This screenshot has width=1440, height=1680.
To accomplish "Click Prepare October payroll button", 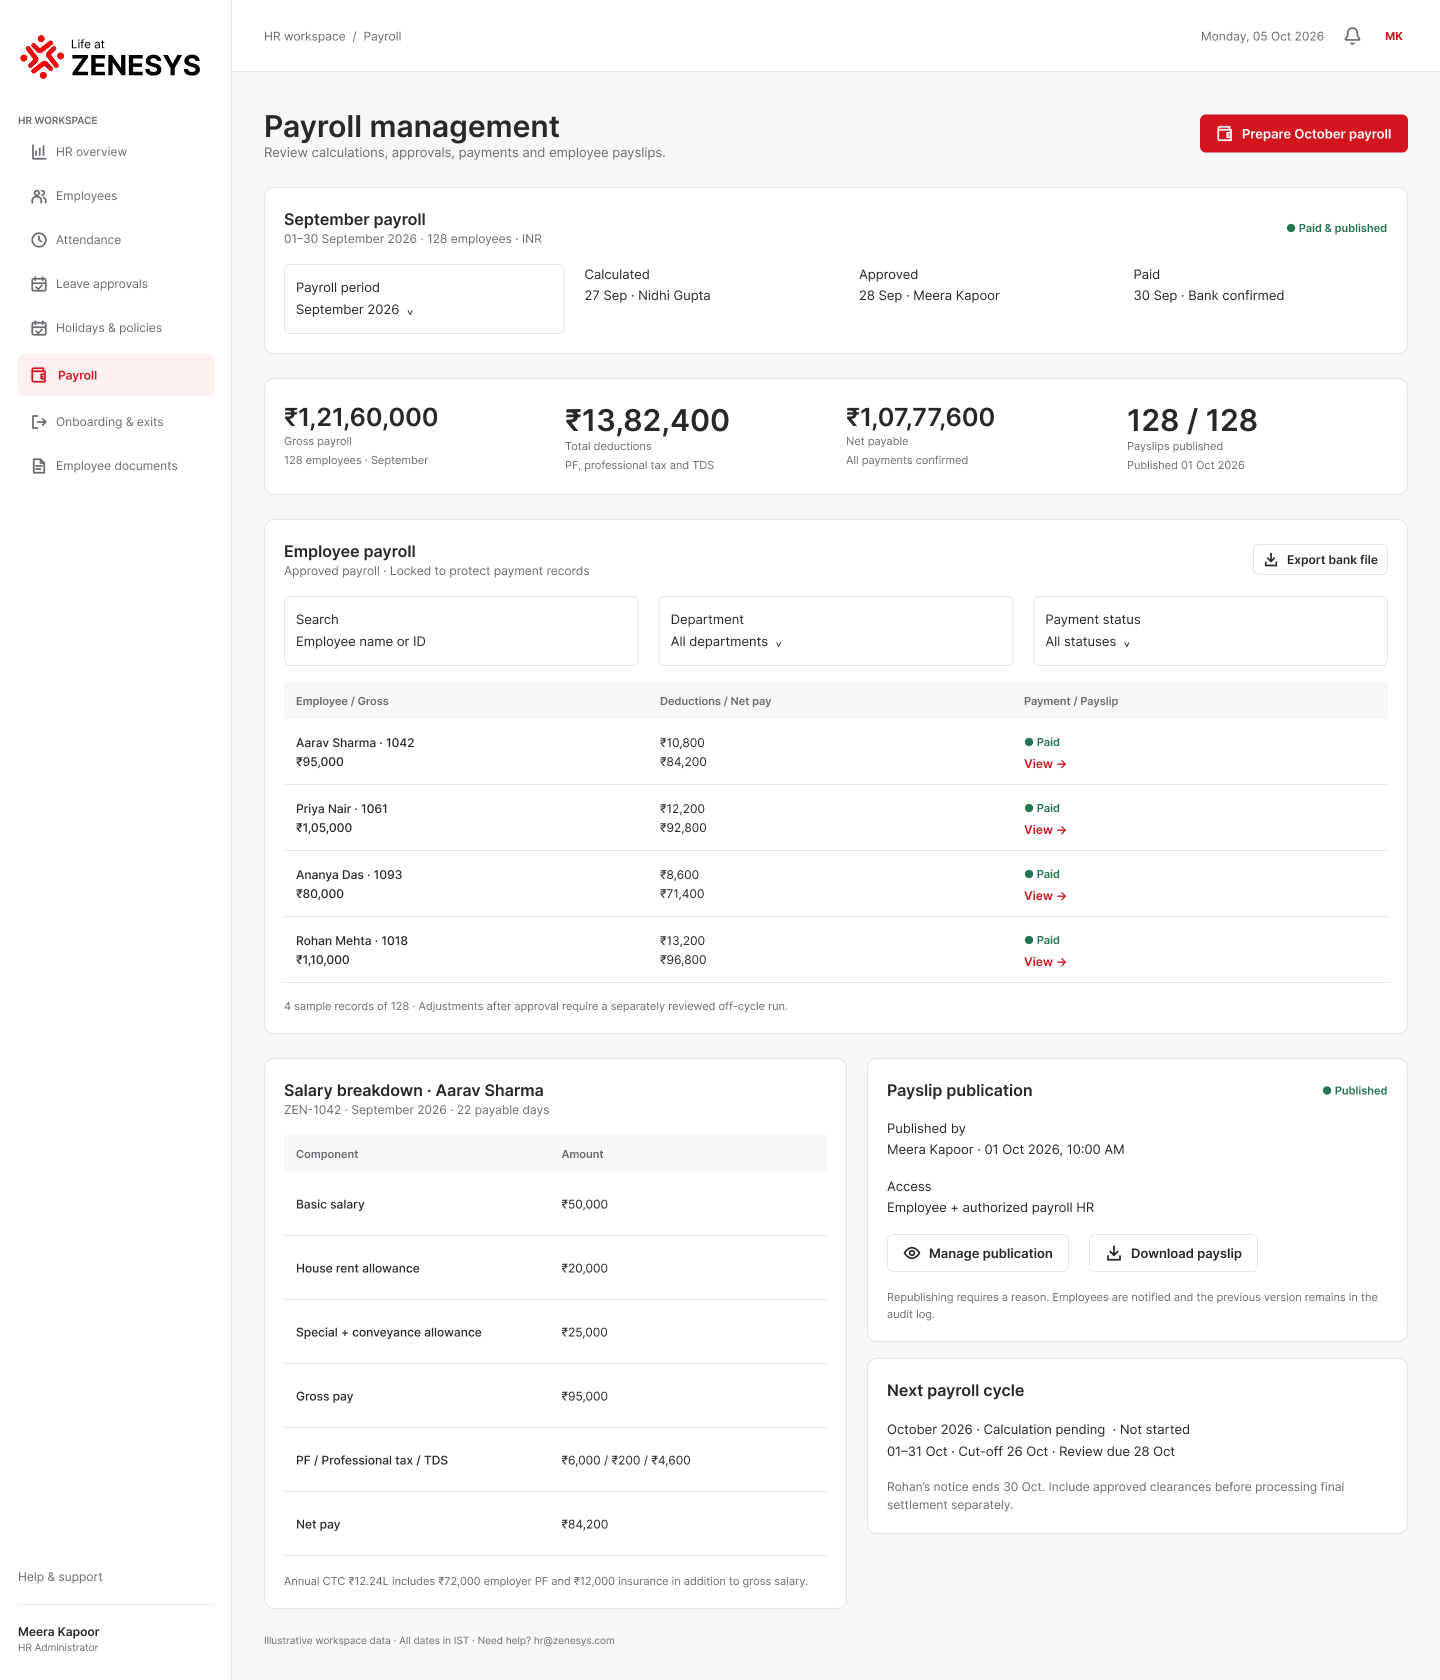I will [1304, 134].
